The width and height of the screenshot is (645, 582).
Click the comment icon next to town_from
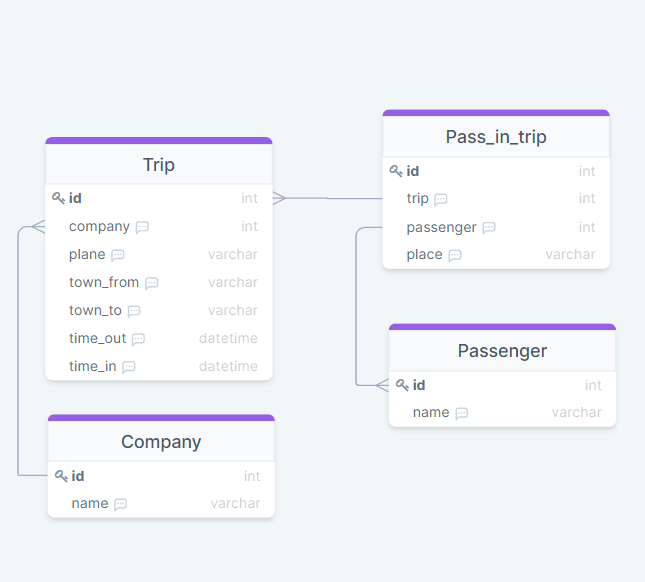coord(152,283)
